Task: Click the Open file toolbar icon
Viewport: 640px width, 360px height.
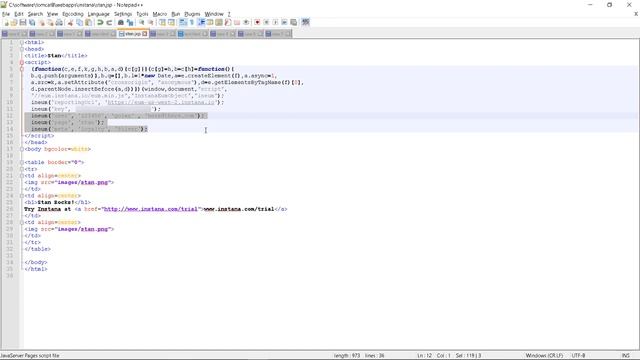Action: pyautogui.click(x=14, y=22)
